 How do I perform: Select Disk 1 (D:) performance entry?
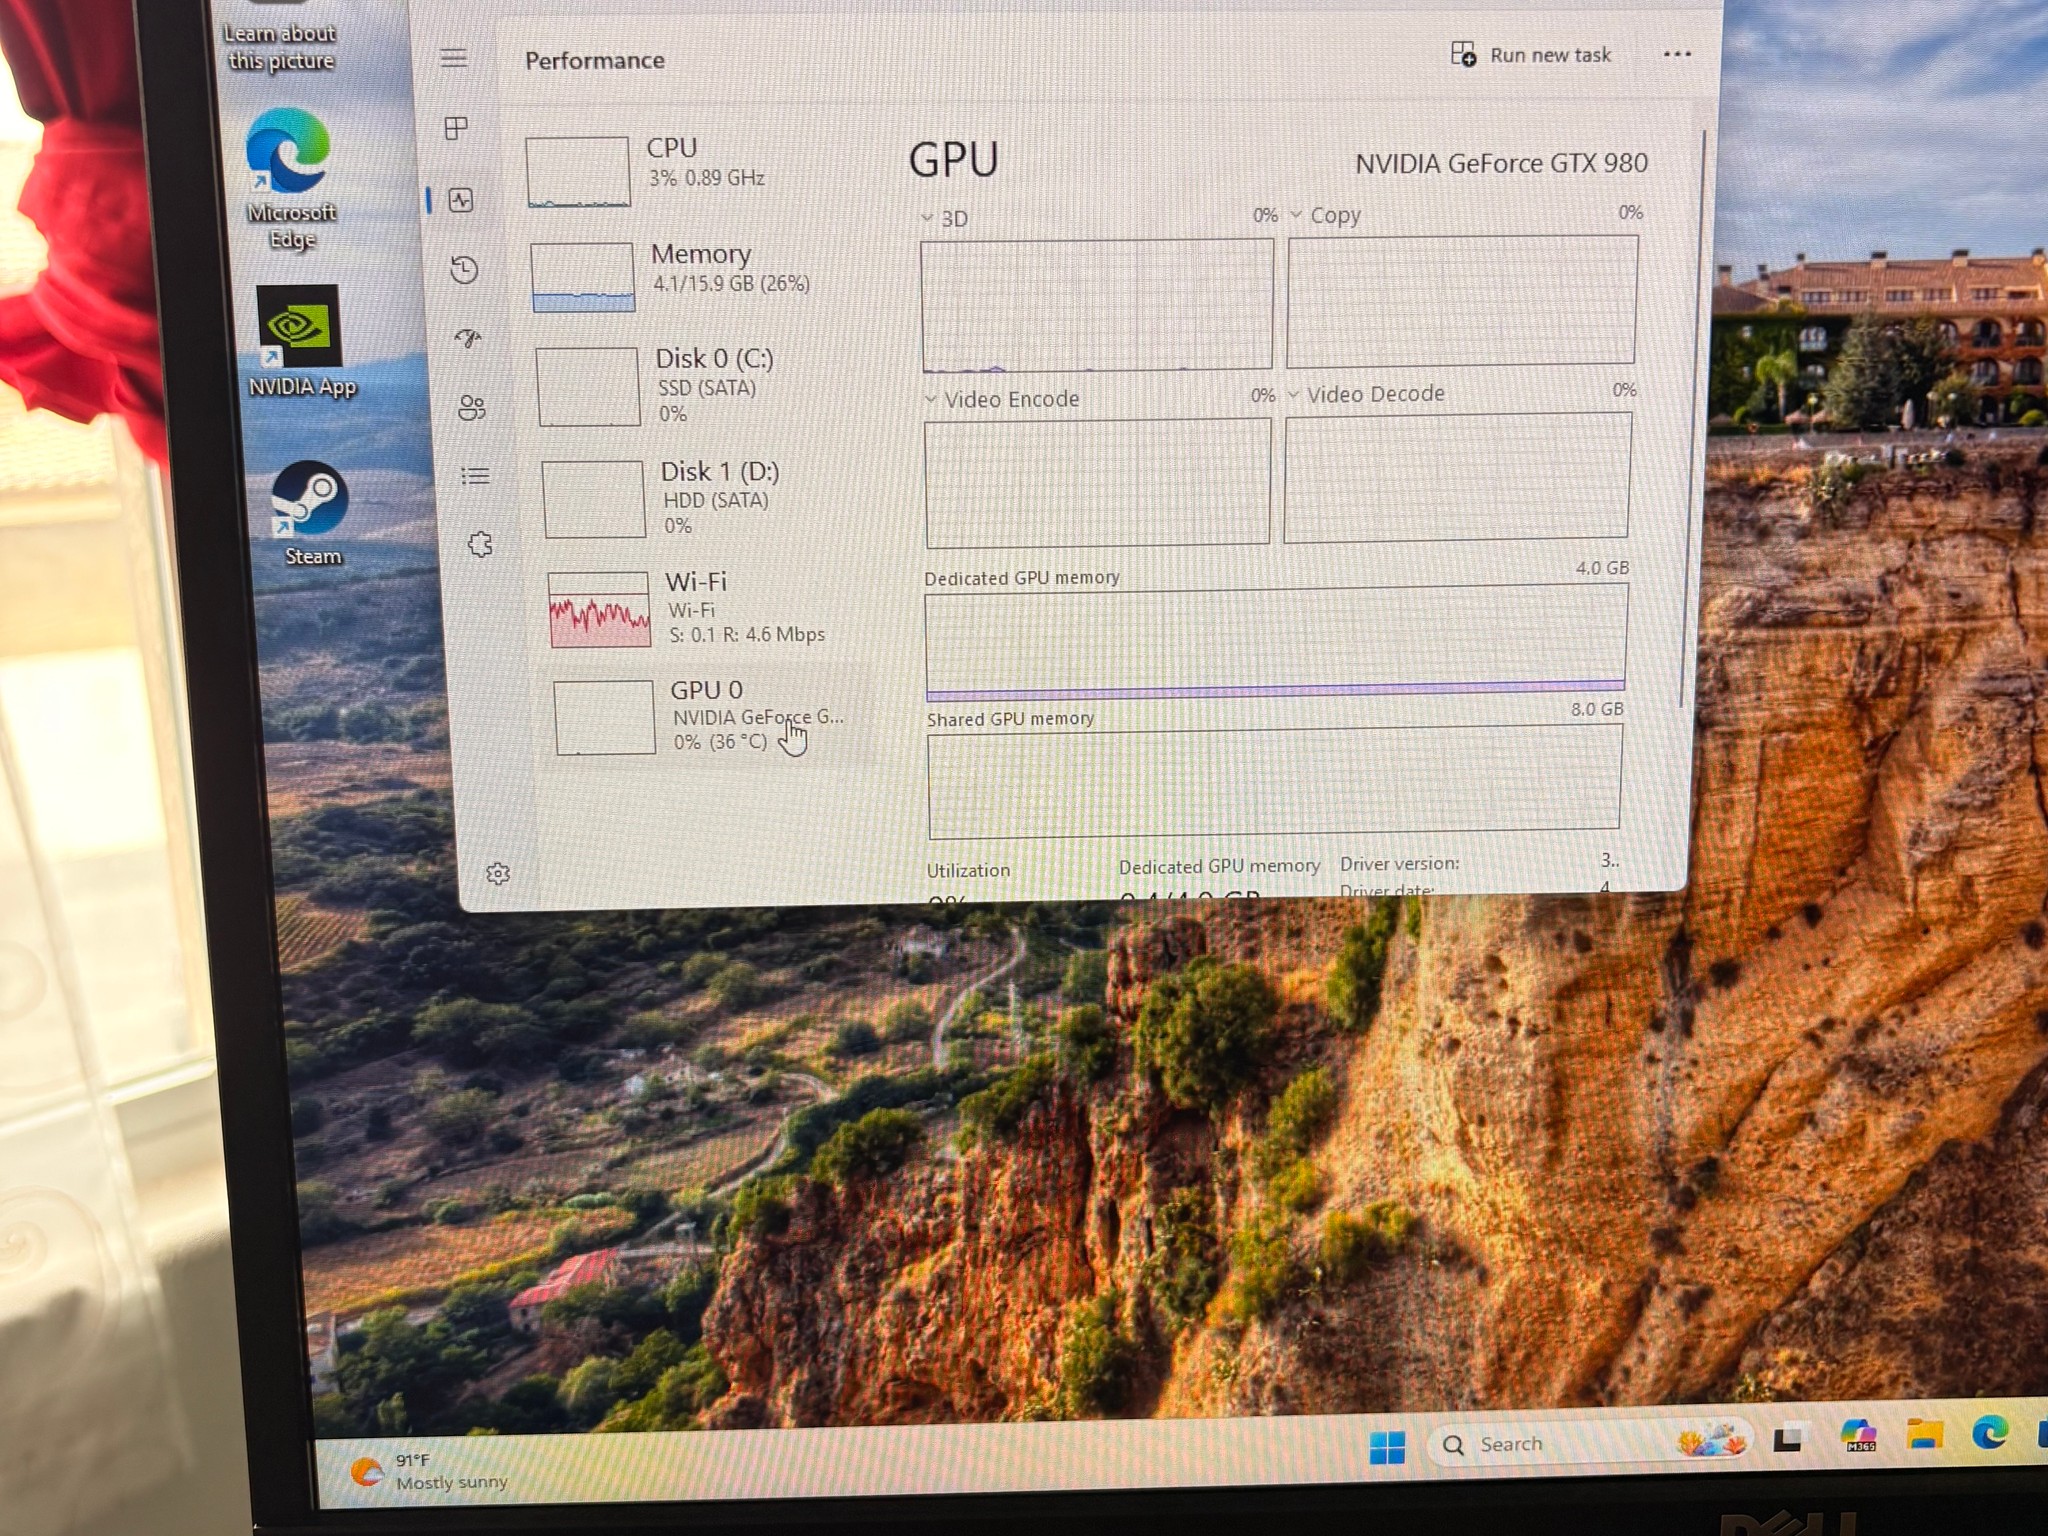click(x=705, y=498)
